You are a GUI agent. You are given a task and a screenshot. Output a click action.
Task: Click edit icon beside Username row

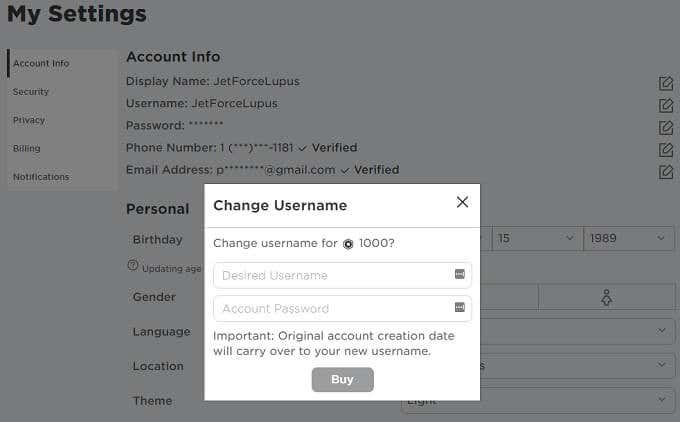665,104
